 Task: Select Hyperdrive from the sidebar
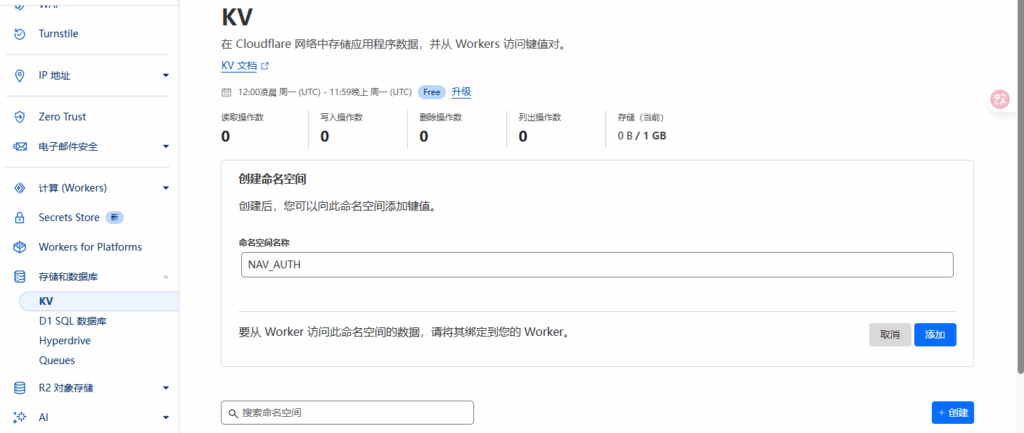pos(65,340)
